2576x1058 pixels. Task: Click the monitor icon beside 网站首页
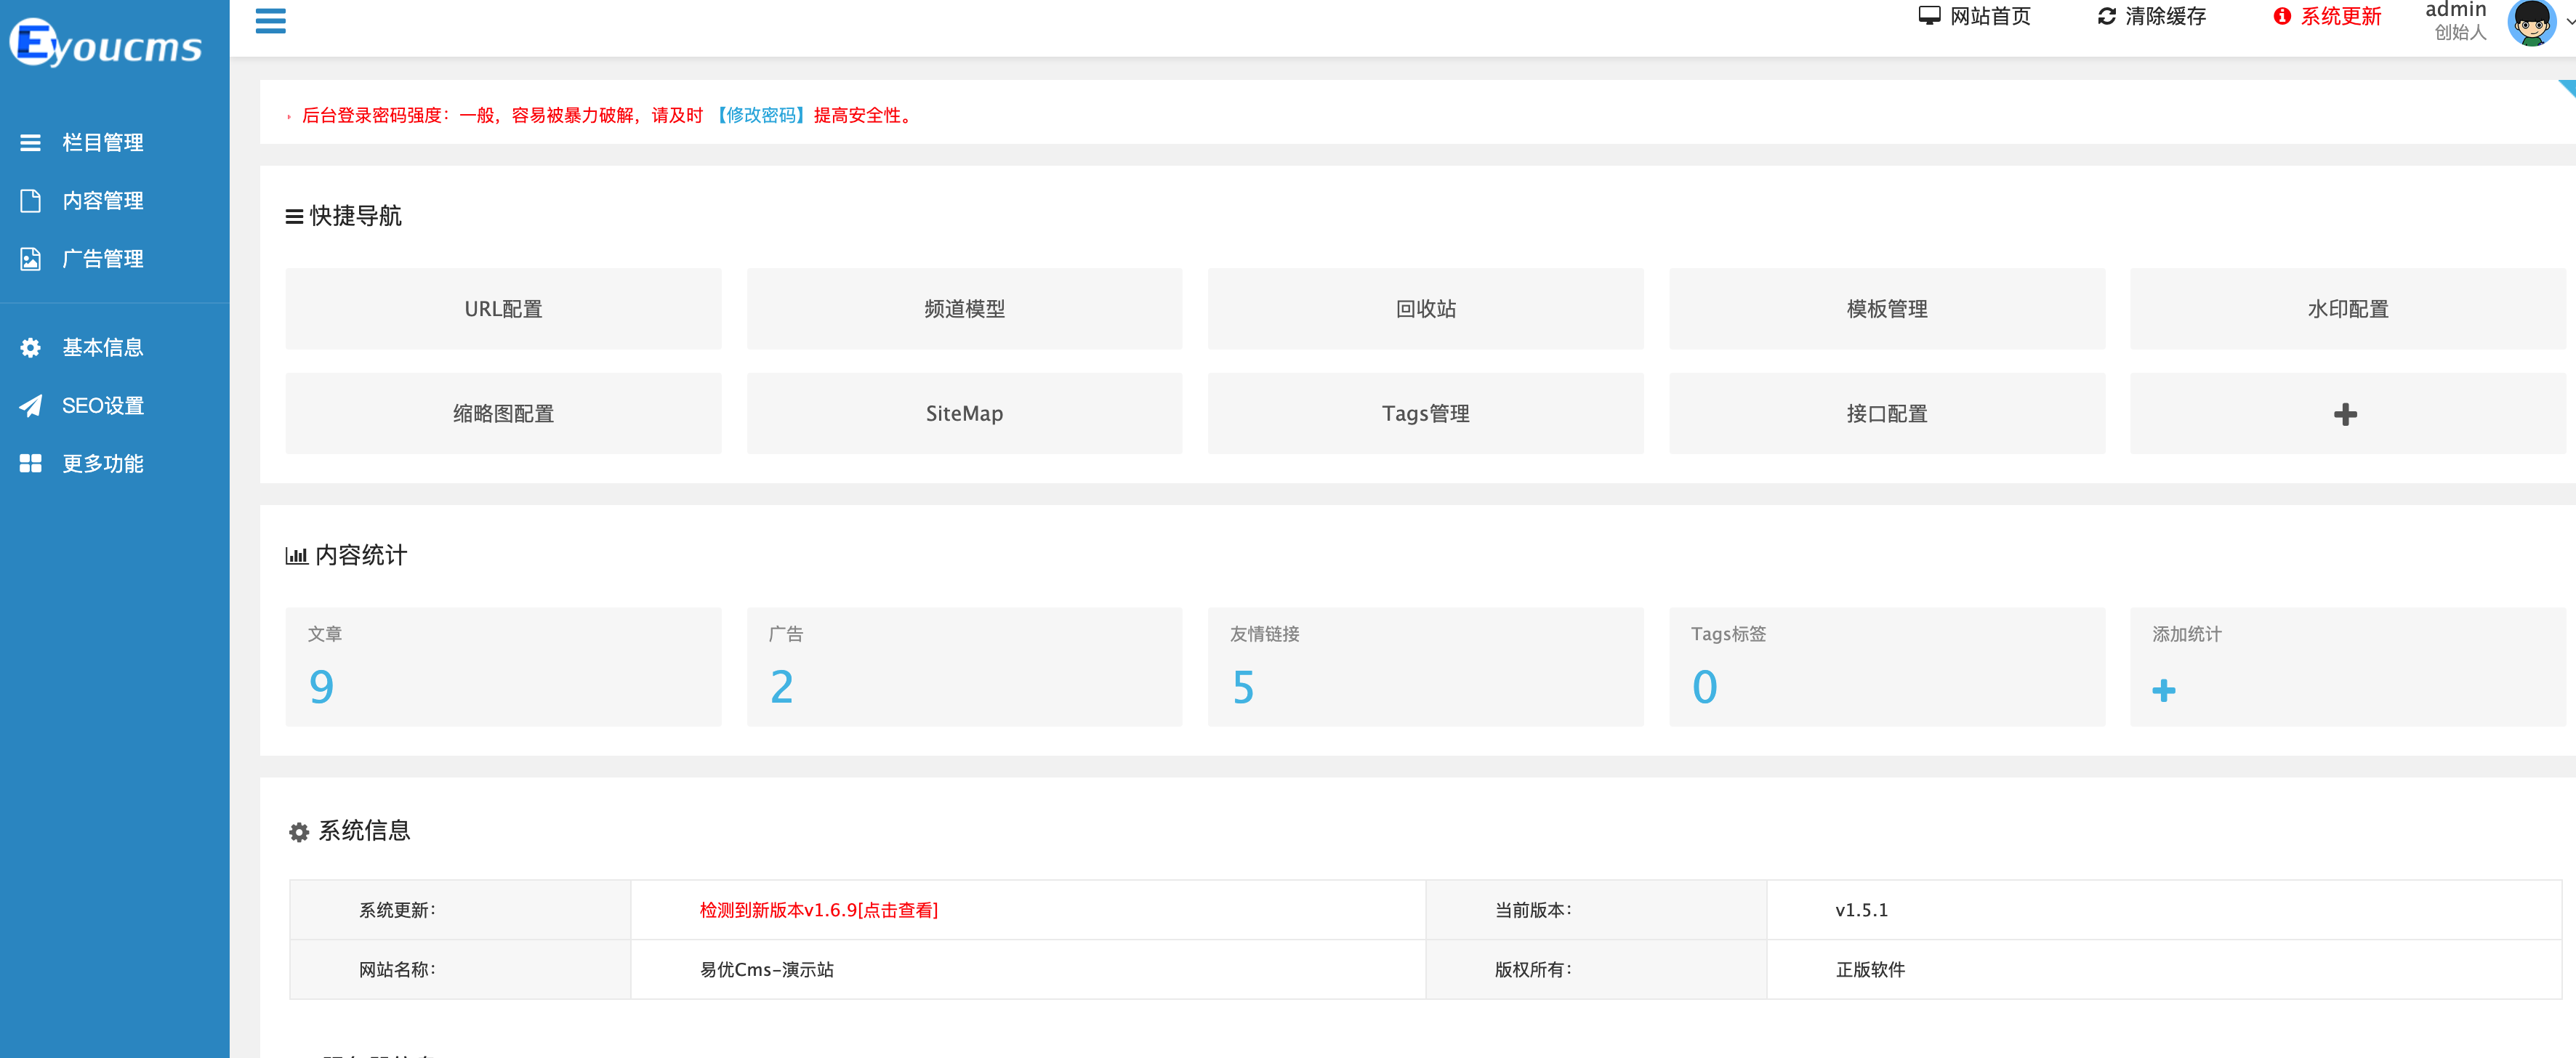(x=1929, y=16)
